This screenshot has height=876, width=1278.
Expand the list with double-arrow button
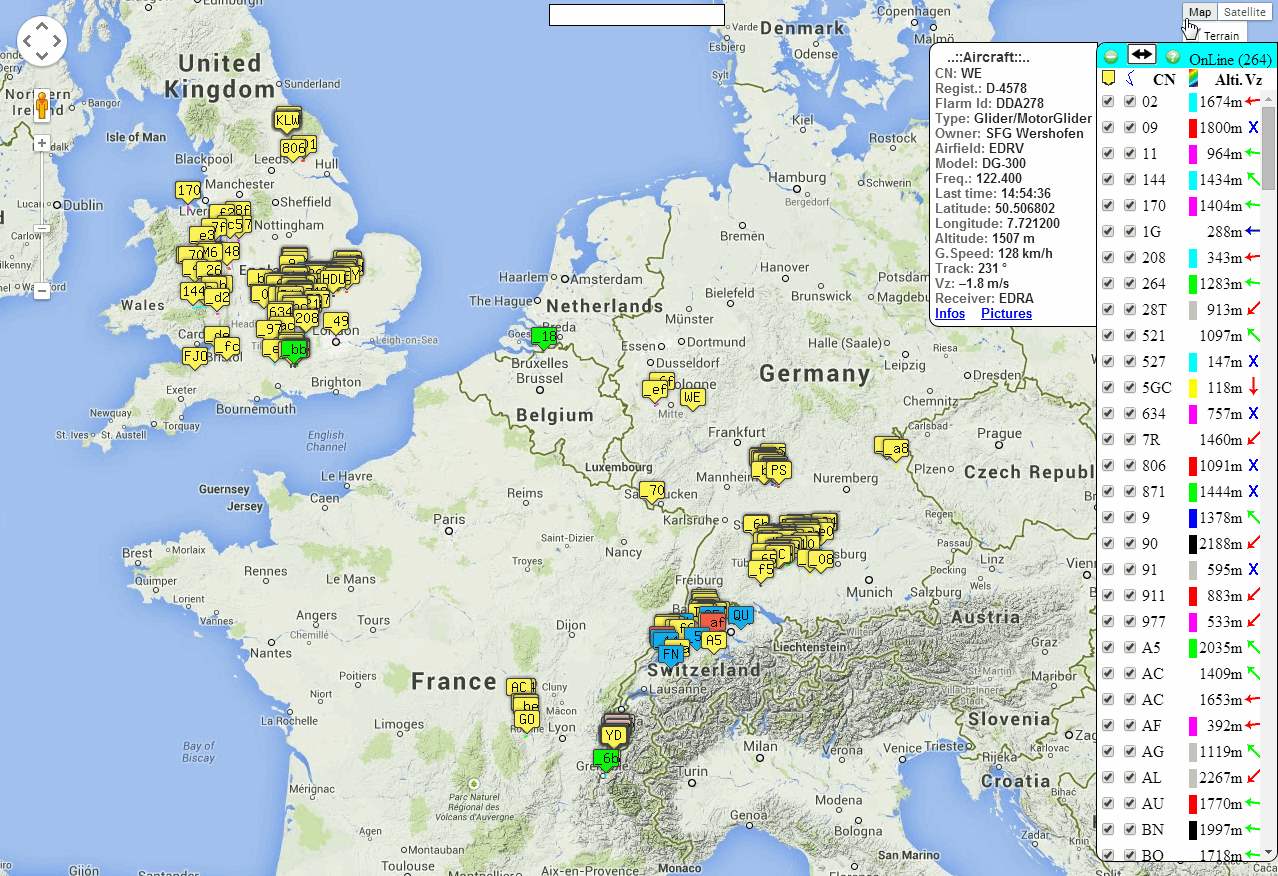[x=1141, y=54]
